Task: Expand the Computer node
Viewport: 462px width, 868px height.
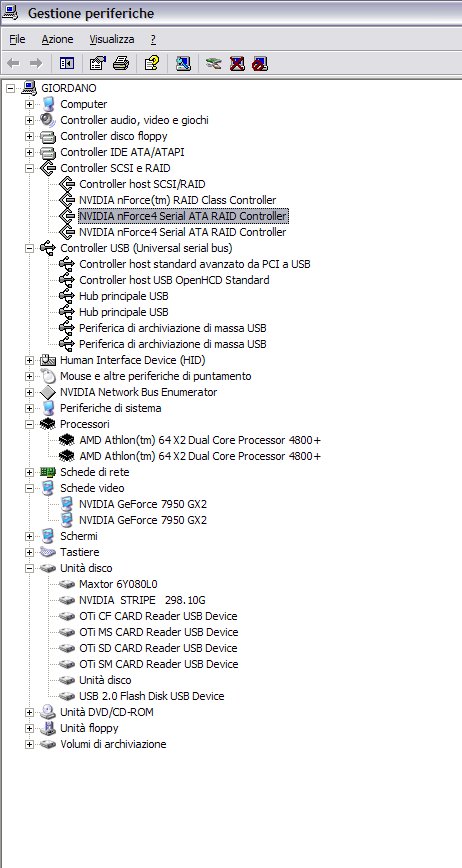Action: [x=29, y=104]
